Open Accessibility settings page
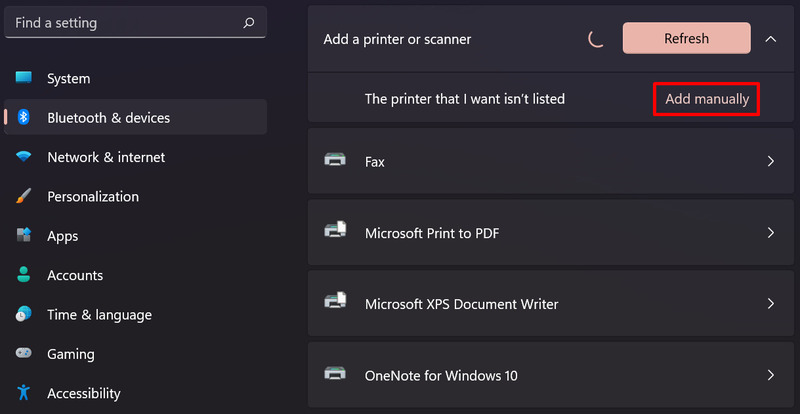The width and height of the screenshot is (800, 414). click(135, 393)
